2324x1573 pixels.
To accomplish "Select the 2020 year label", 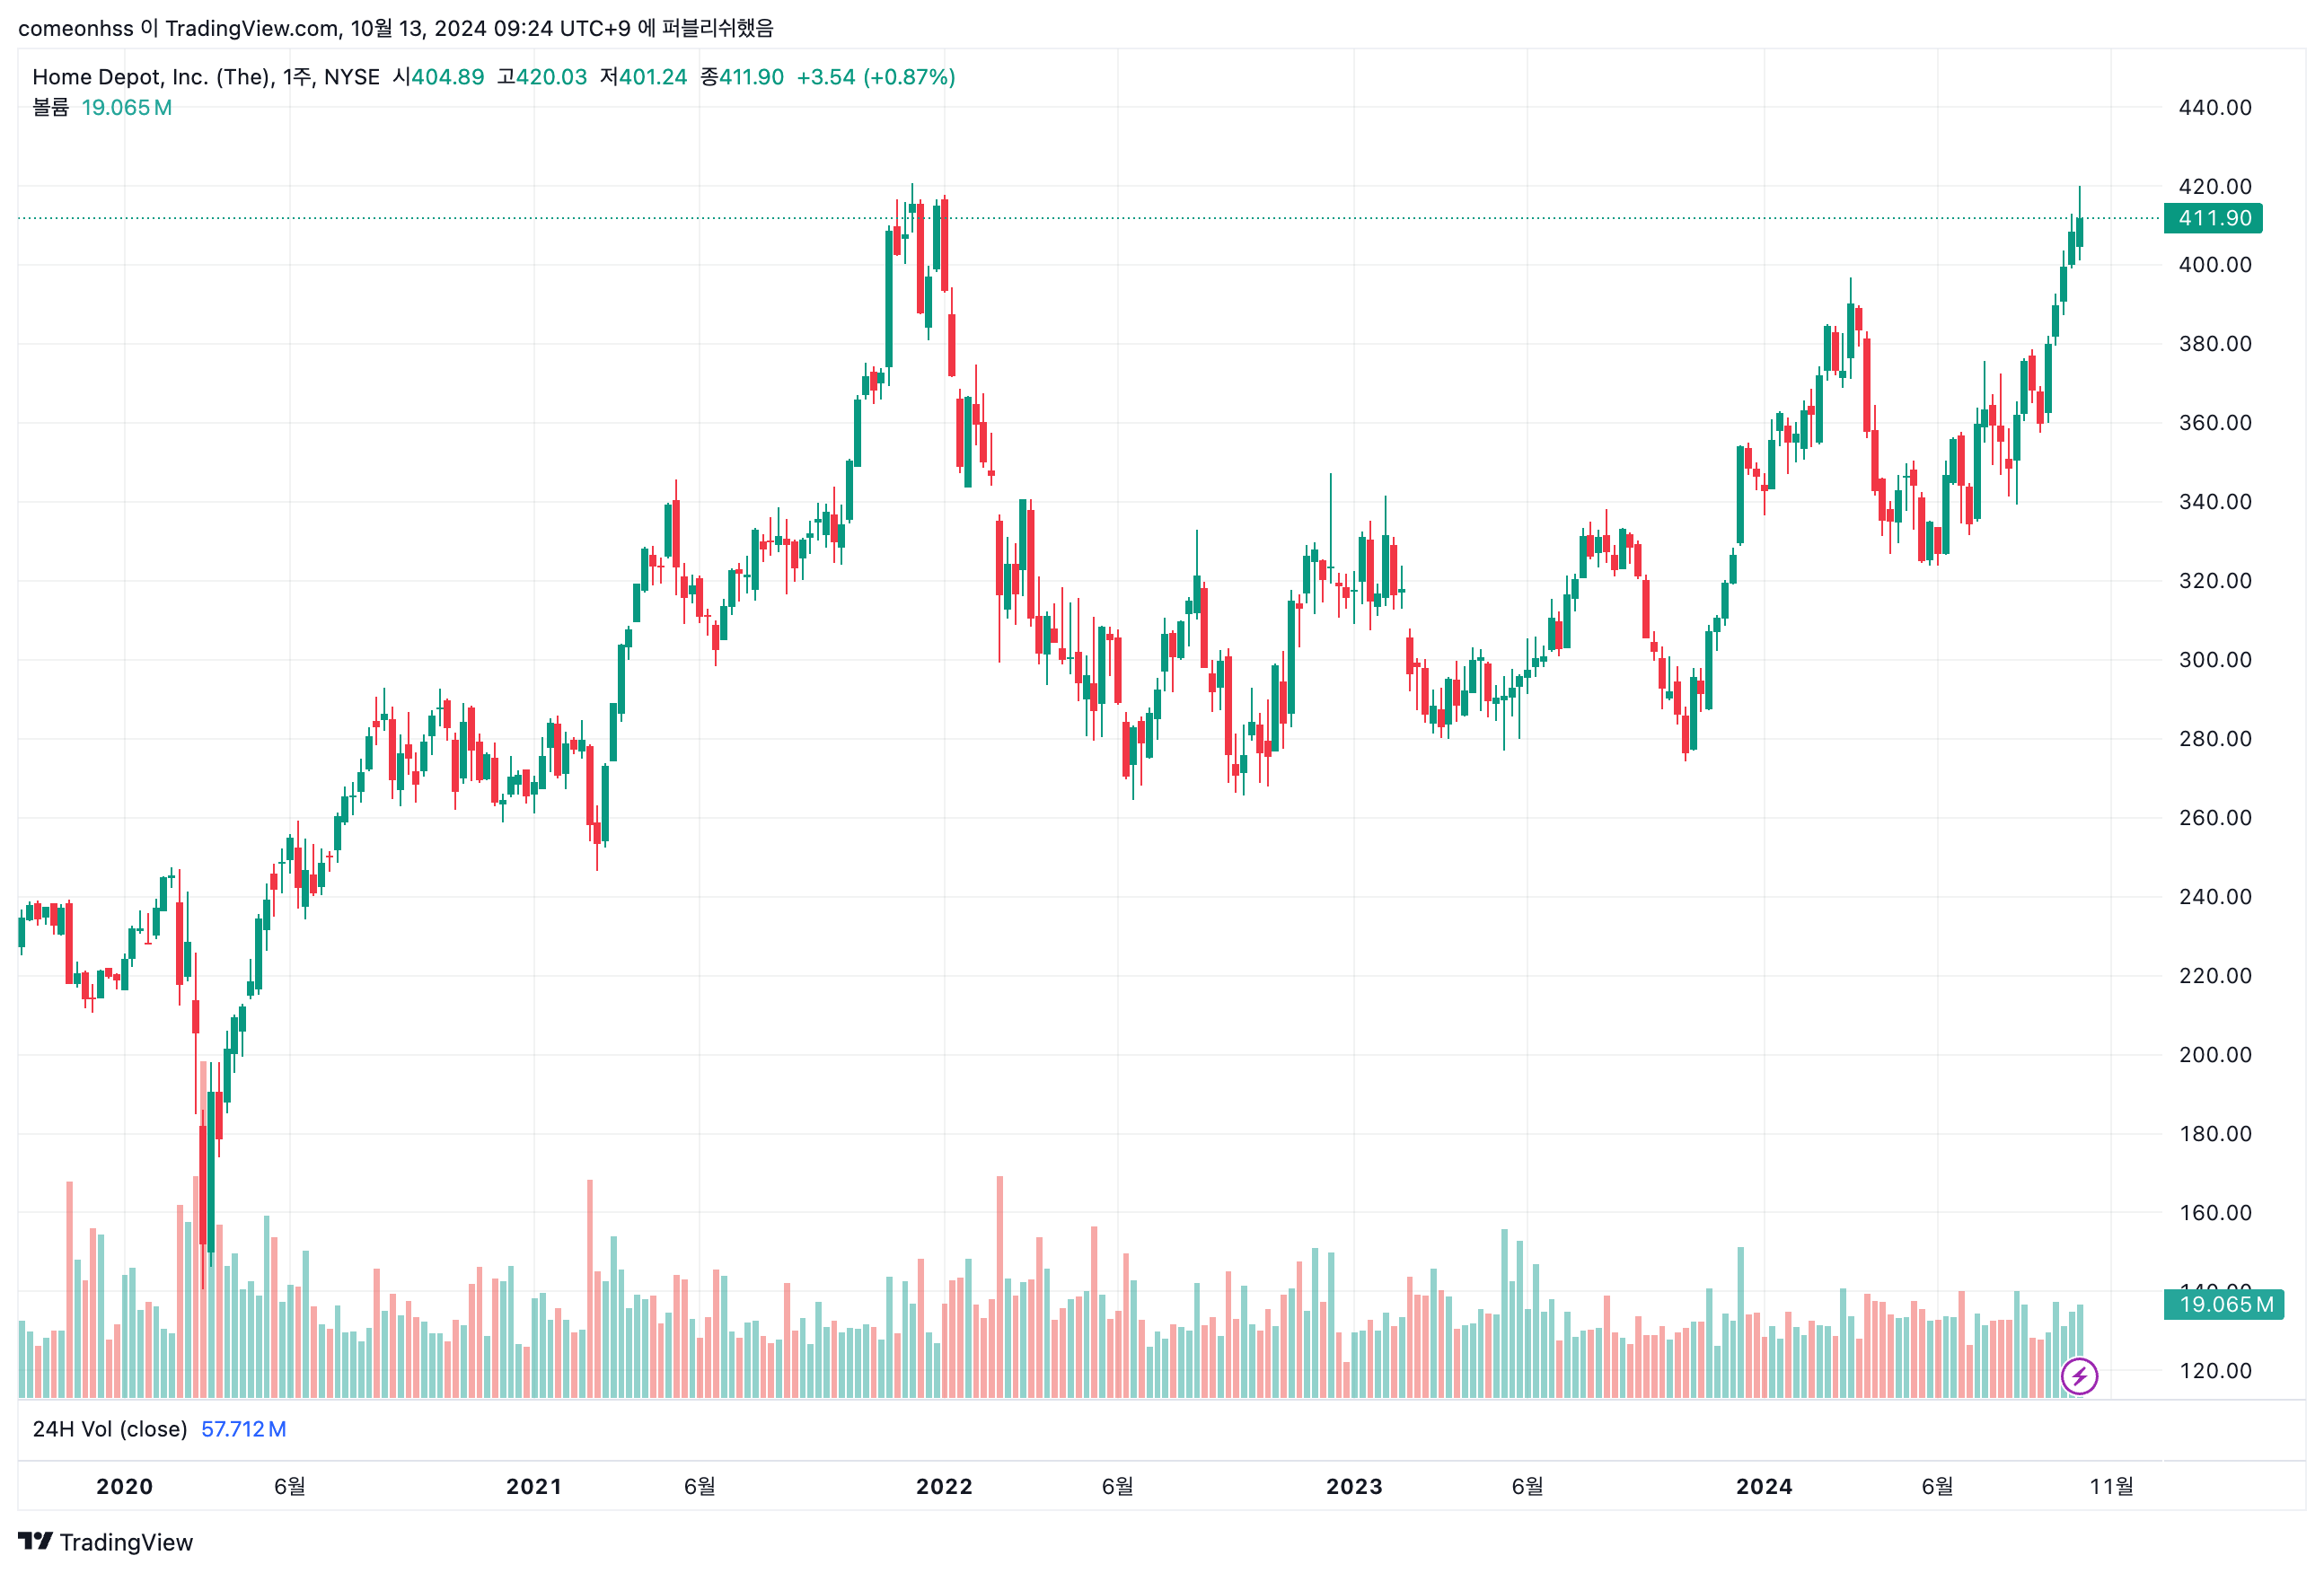I will [124, 1486].
